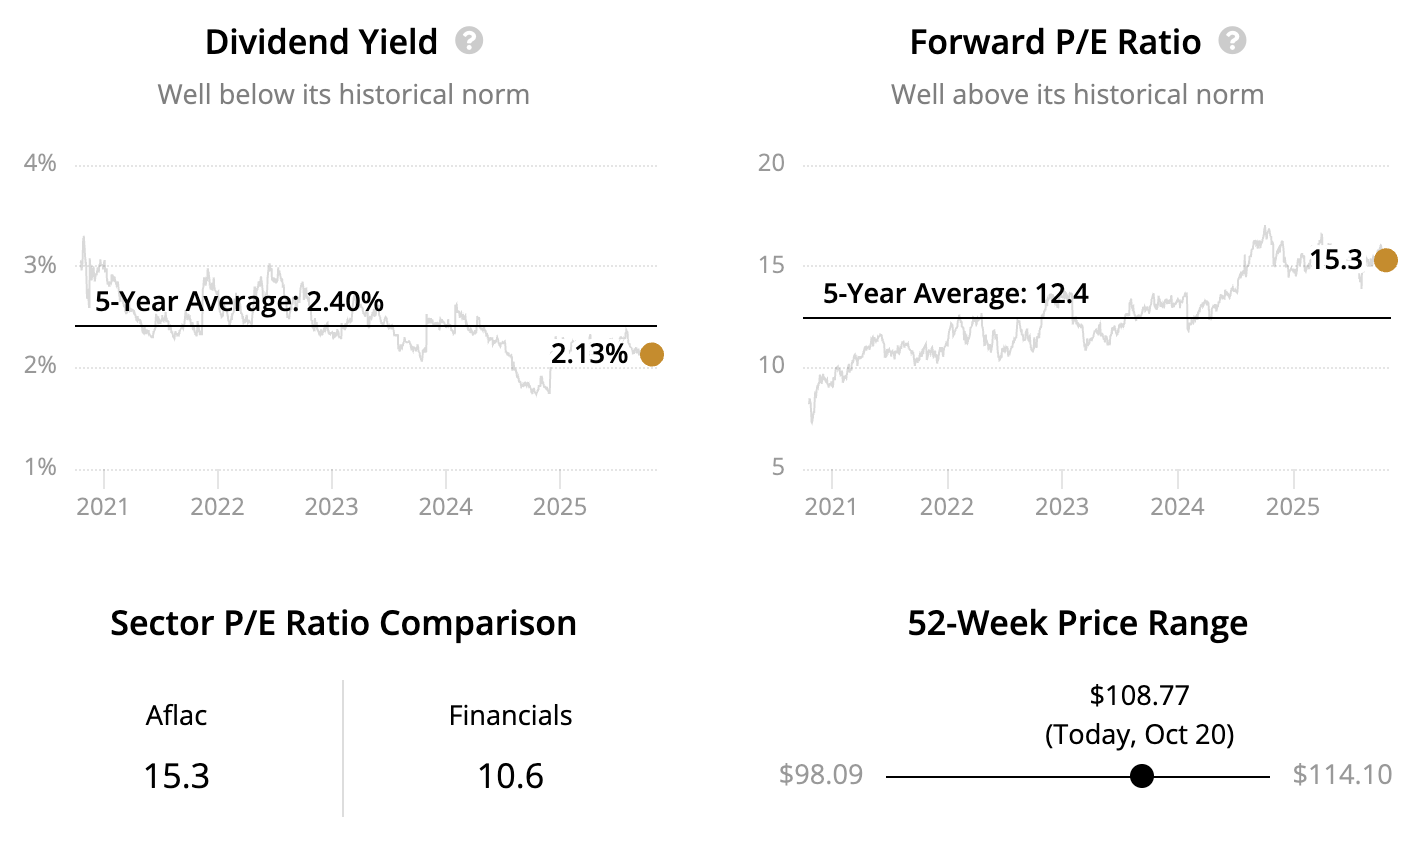Click the 15.3 value label on the P/E chart
1424x846 pixels.
point(1336,260)
